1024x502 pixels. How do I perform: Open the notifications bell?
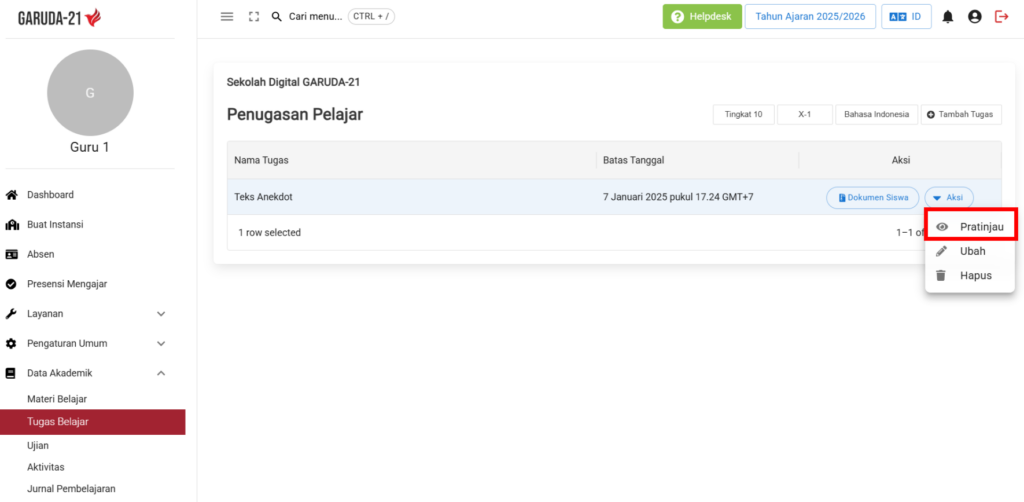pyautogui.click(x=948, y=17)
